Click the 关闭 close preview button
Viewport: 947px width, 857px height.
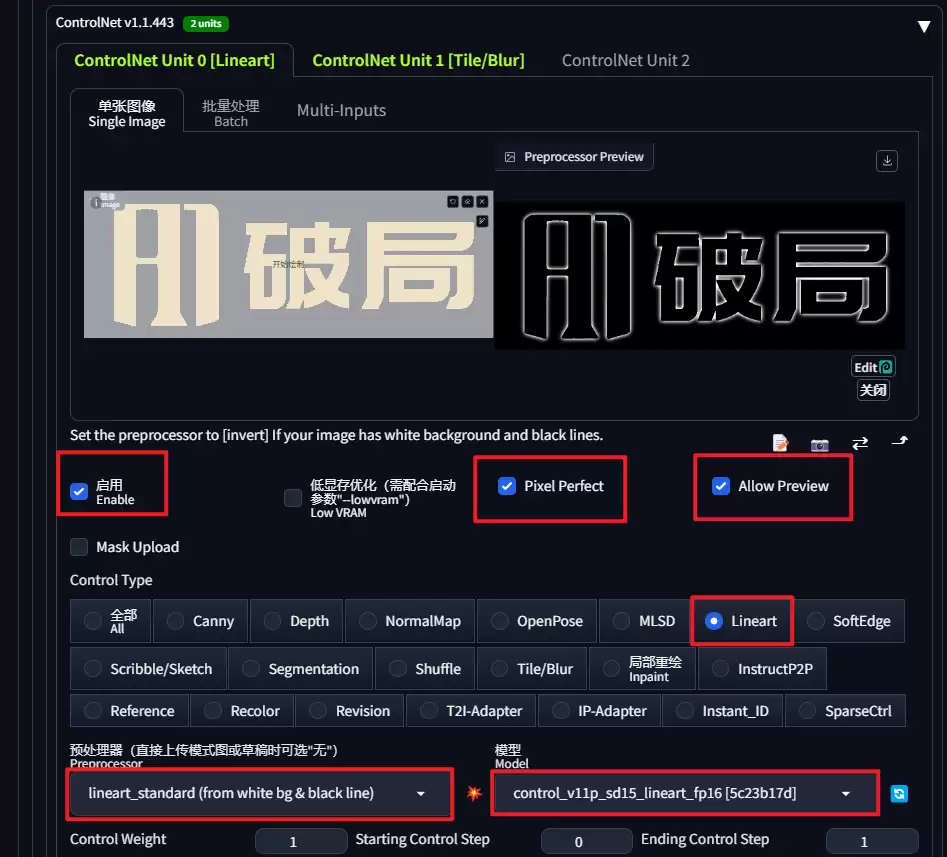pos(873,390)
